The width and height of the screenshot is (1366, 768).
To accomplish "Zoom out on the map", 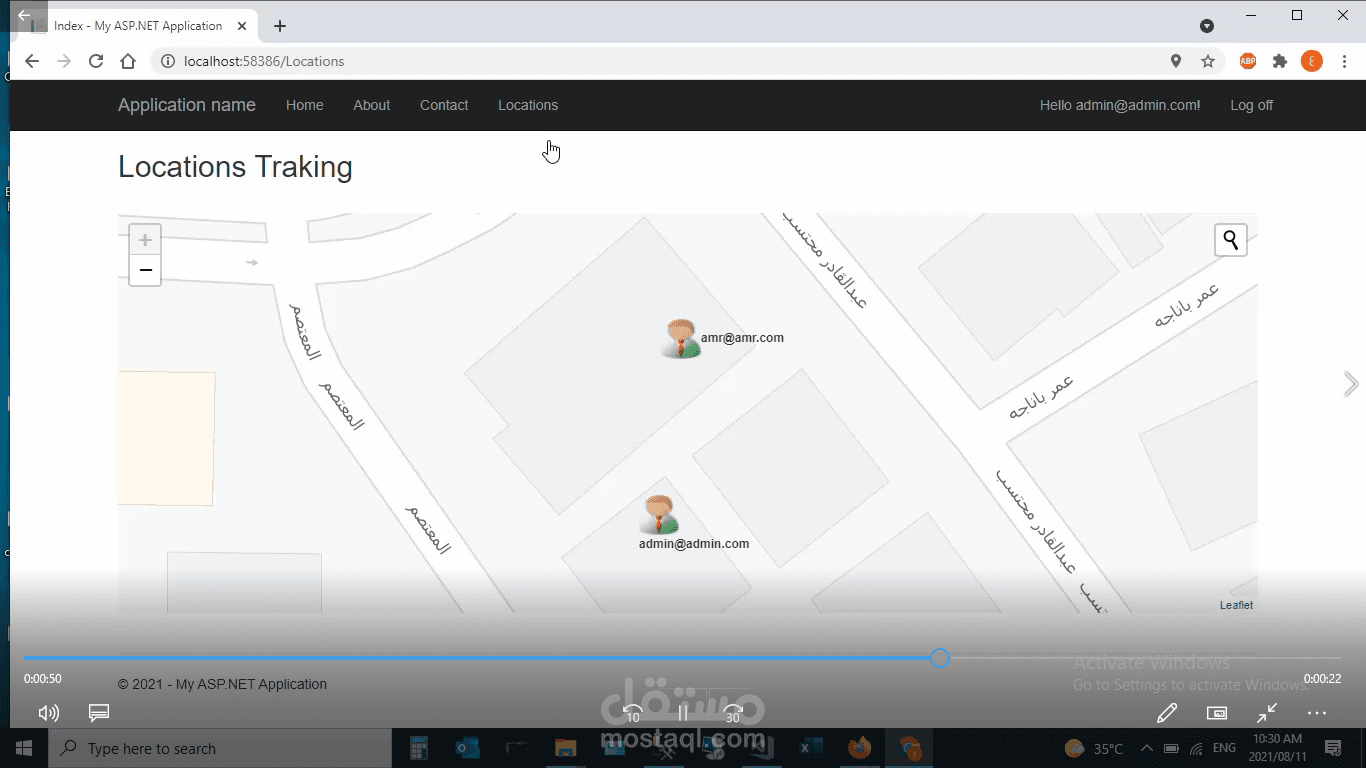I will click(x=145, y=270).
